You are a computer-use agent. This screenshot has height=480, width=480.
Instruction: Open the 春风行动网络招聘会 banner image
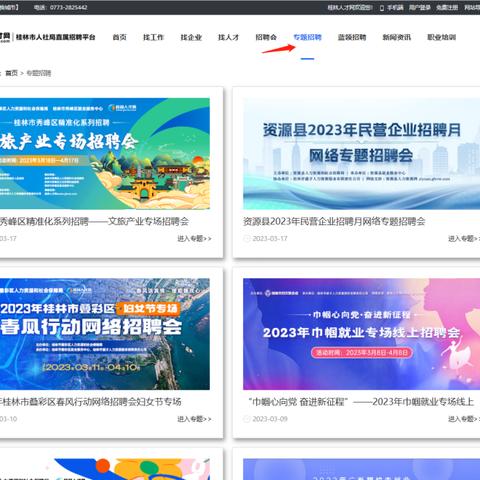click(x=105, y=334)
